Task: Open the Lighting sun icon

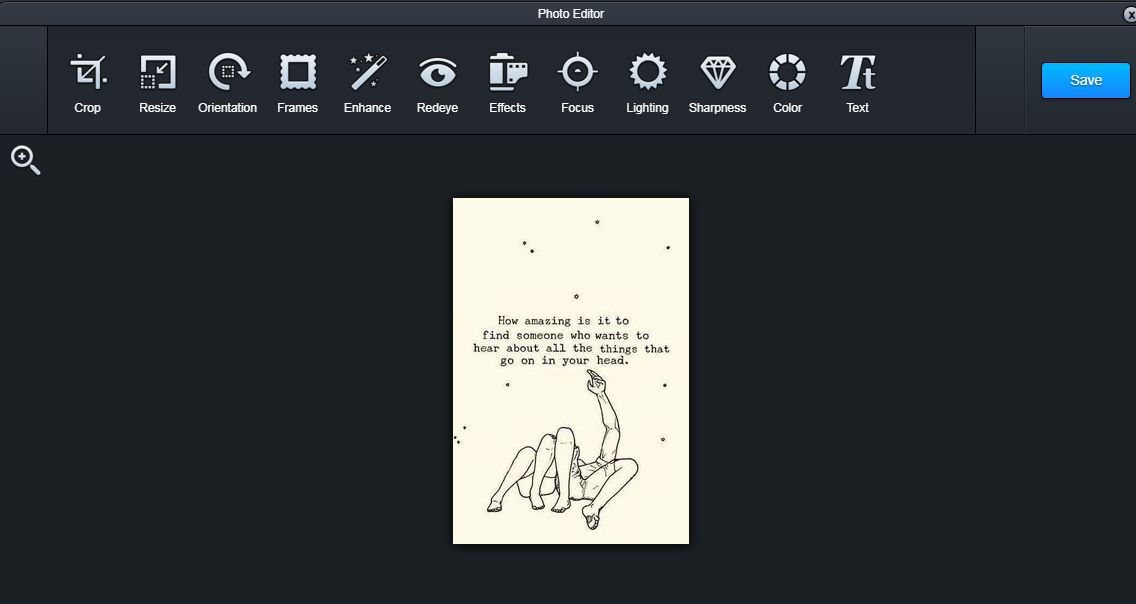Action: click(647, 72)
